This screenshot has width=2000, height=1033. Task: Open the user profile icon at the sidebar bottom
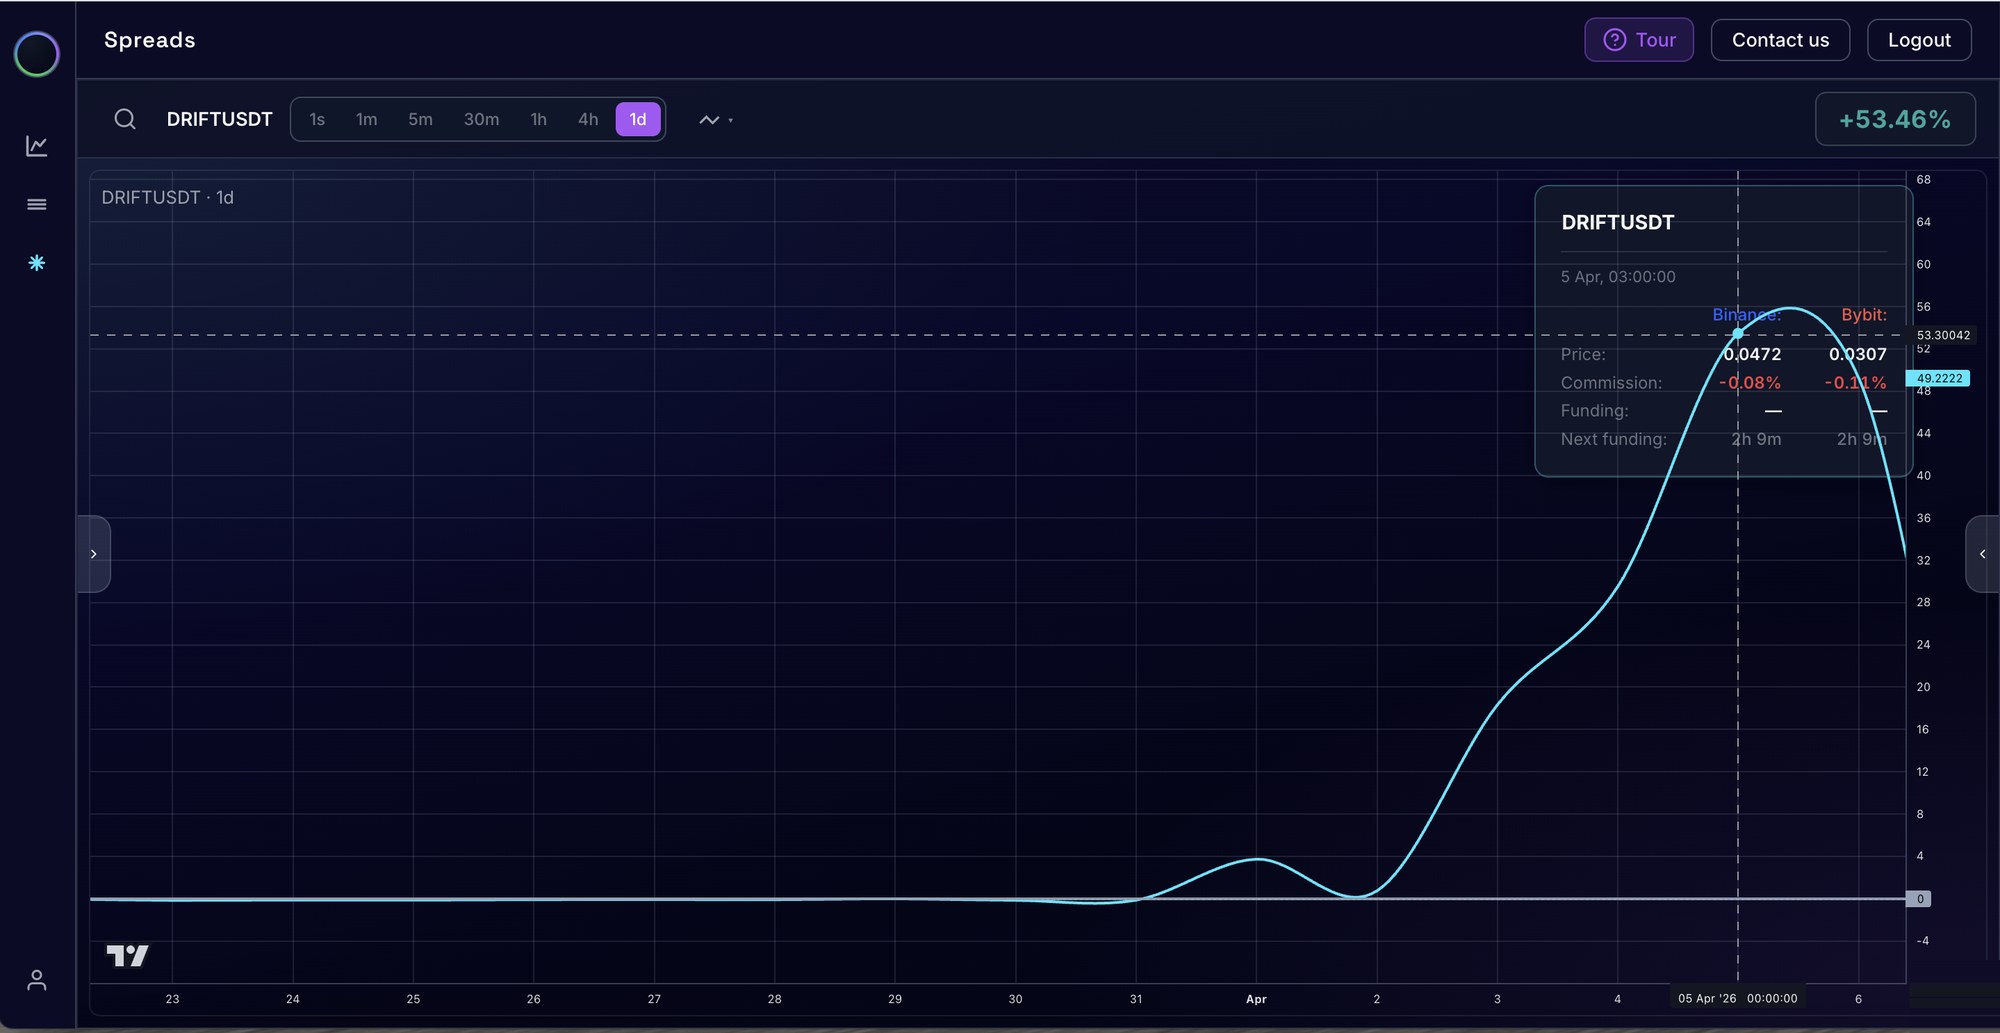point(37,980)
